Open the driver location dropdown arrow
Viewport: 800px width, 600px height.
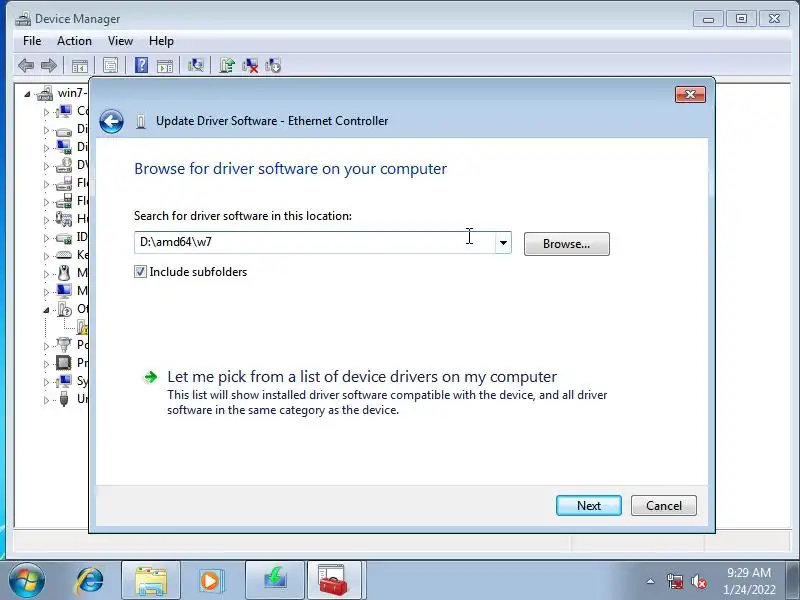503,243
